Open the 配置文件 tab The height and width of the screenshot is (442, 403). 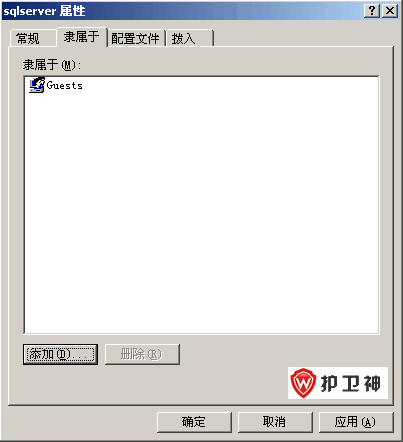[x=136, y=38]
